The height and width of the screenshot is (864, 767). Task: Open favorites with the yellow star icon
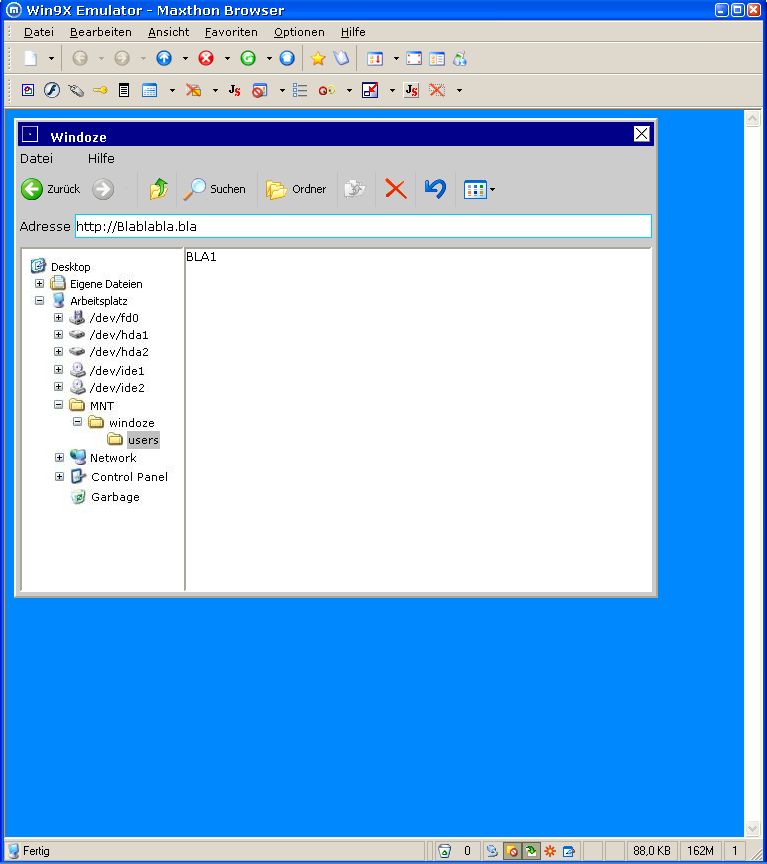tap(318, 58)
